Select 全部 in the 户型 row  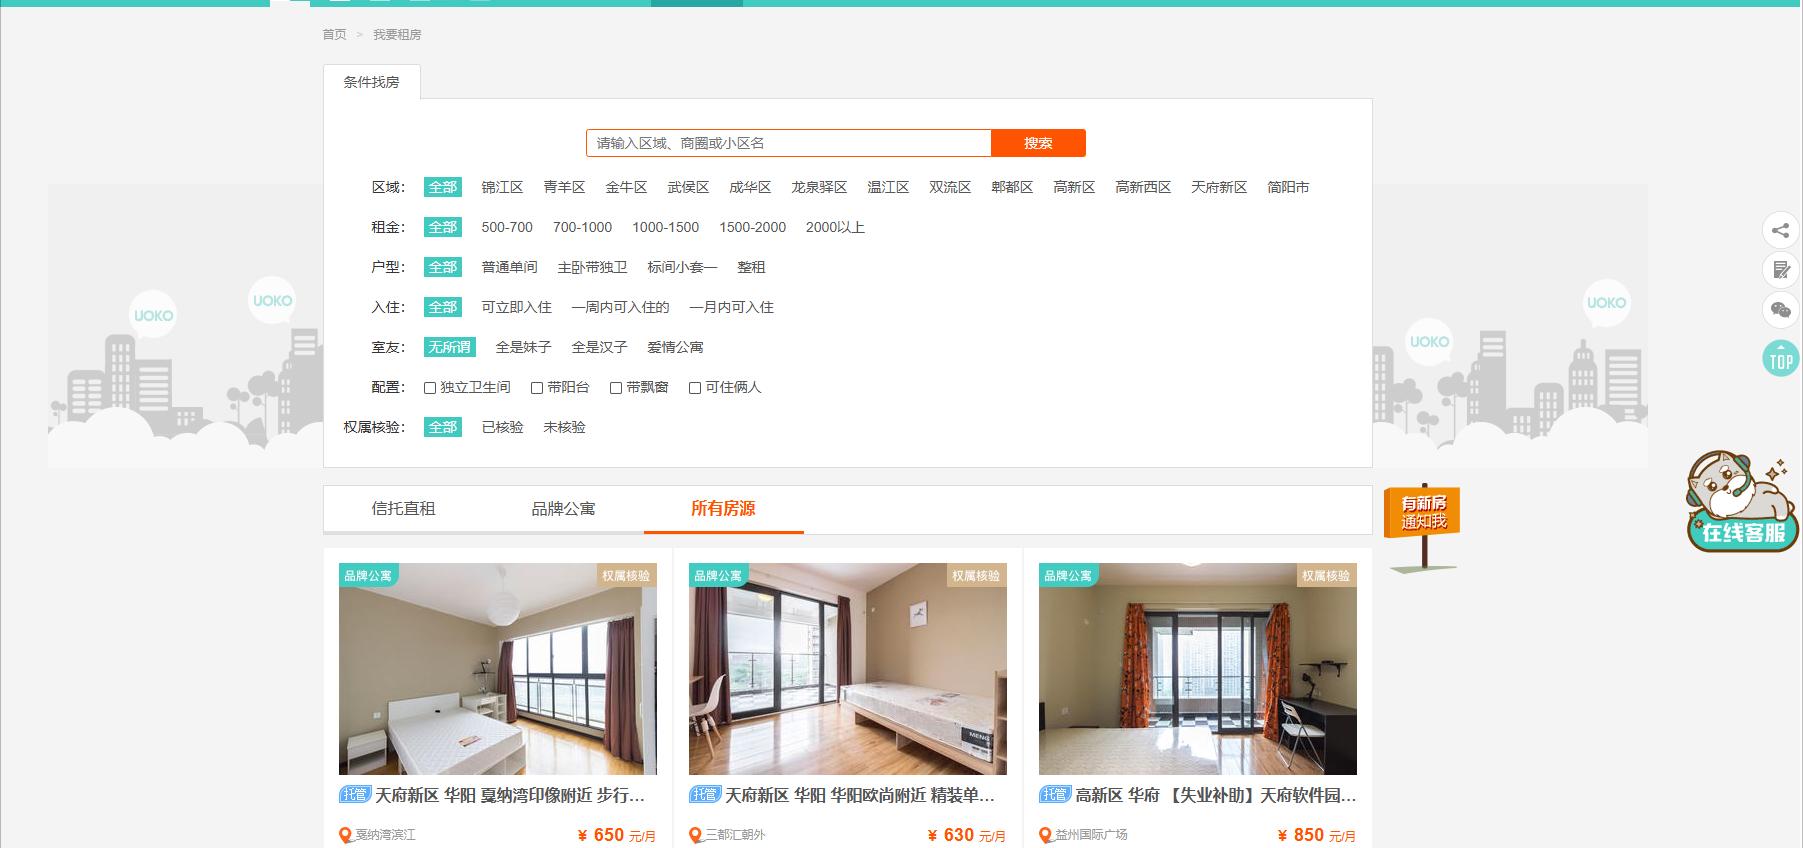[x=443, y=267]
